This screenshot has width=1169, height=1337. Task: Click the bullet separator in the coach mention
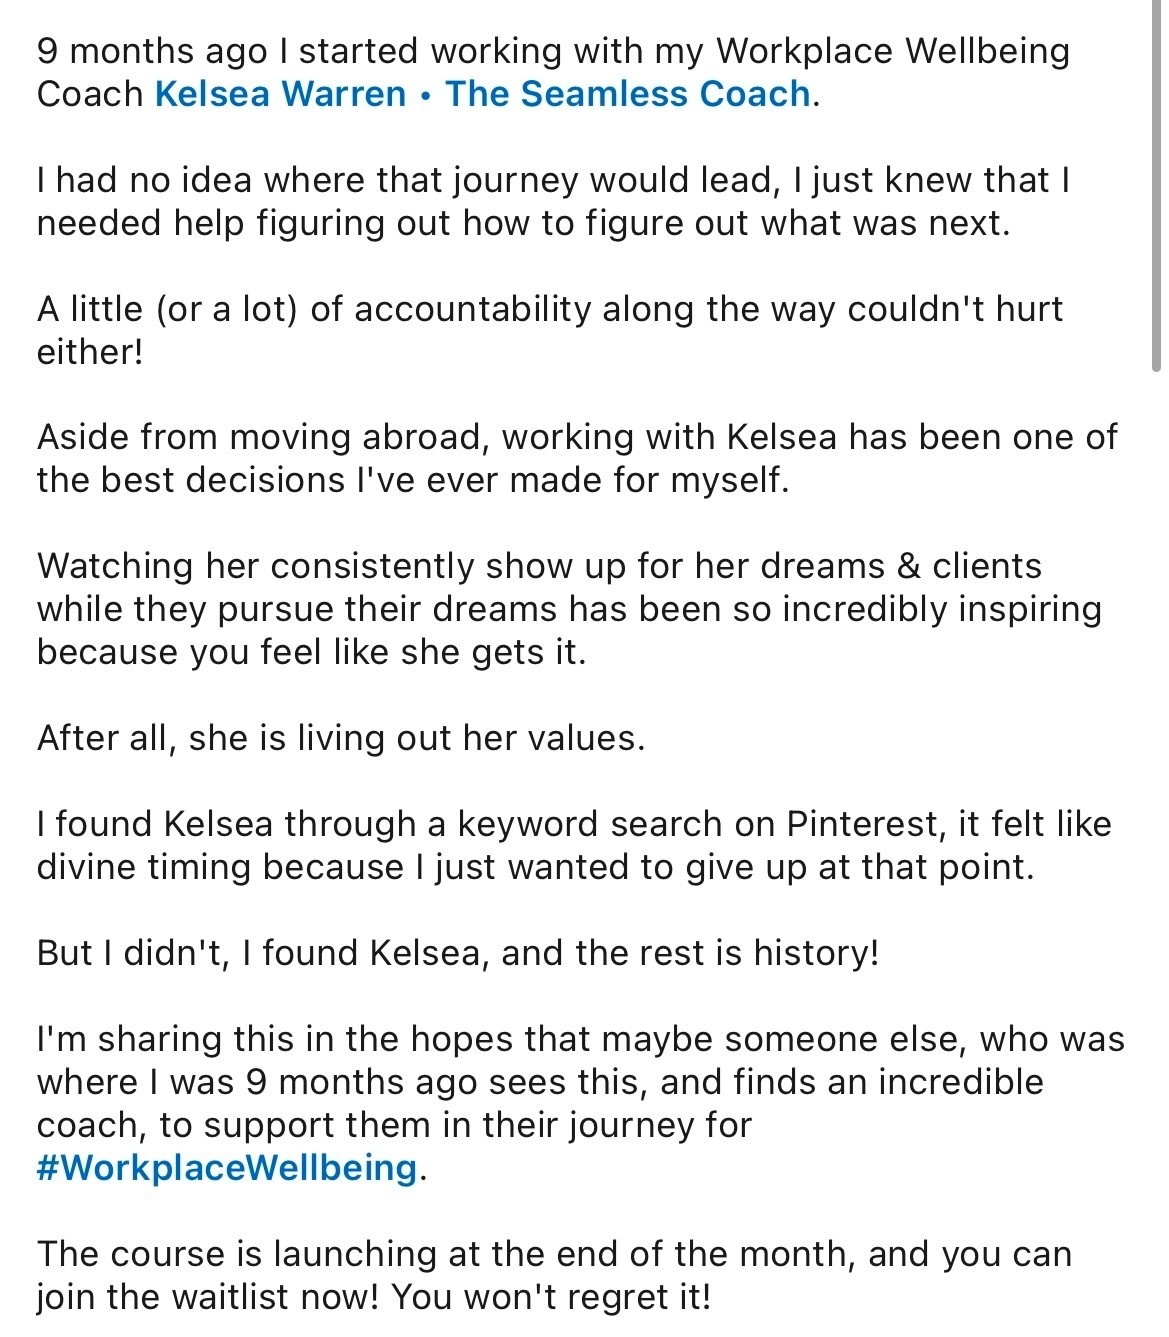[426, 95]
